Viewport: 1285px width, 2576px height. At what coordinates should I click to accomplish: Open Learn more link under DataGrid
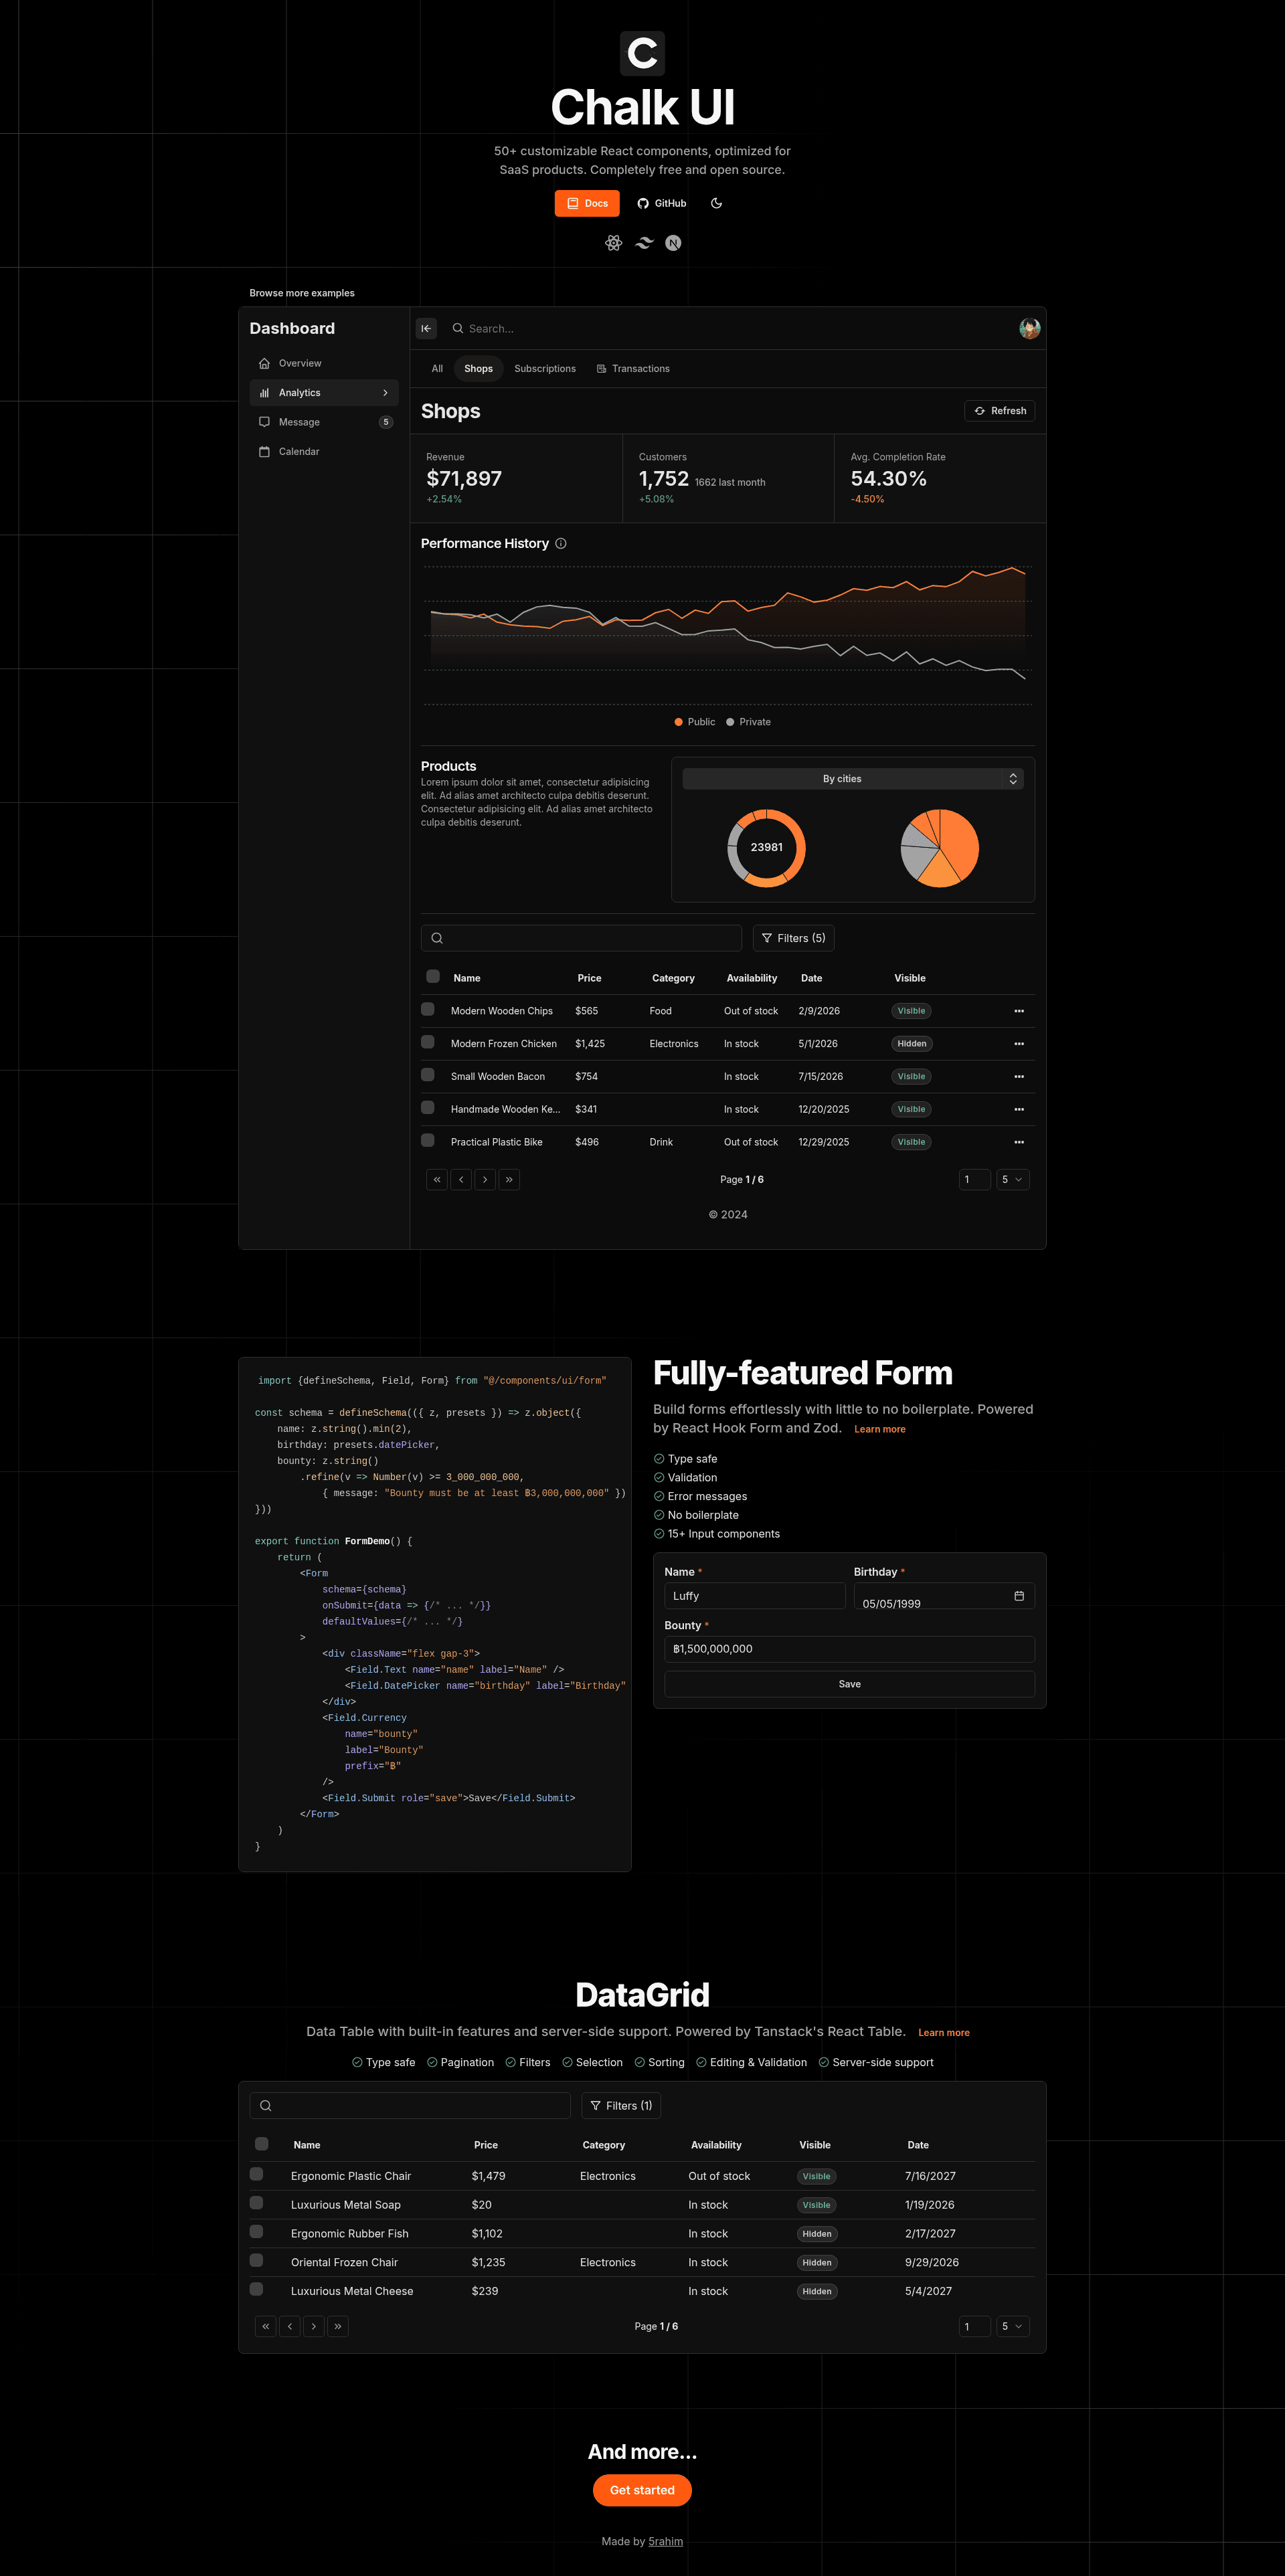(943, 2033)
